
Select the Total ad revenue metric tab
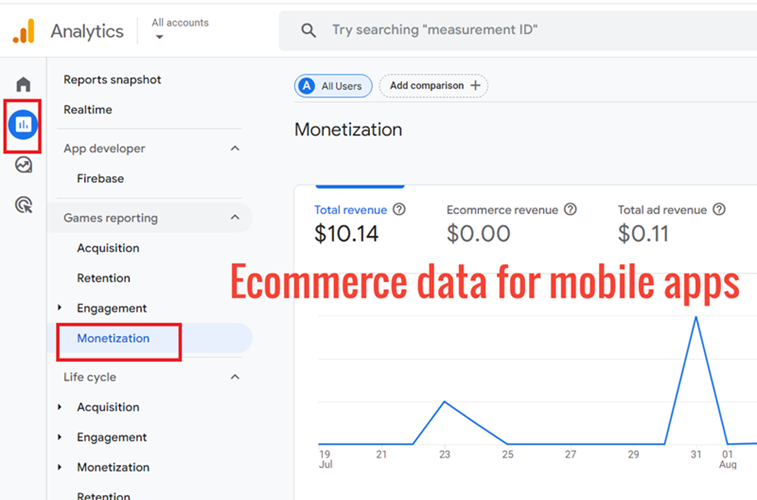pos(672,222)
